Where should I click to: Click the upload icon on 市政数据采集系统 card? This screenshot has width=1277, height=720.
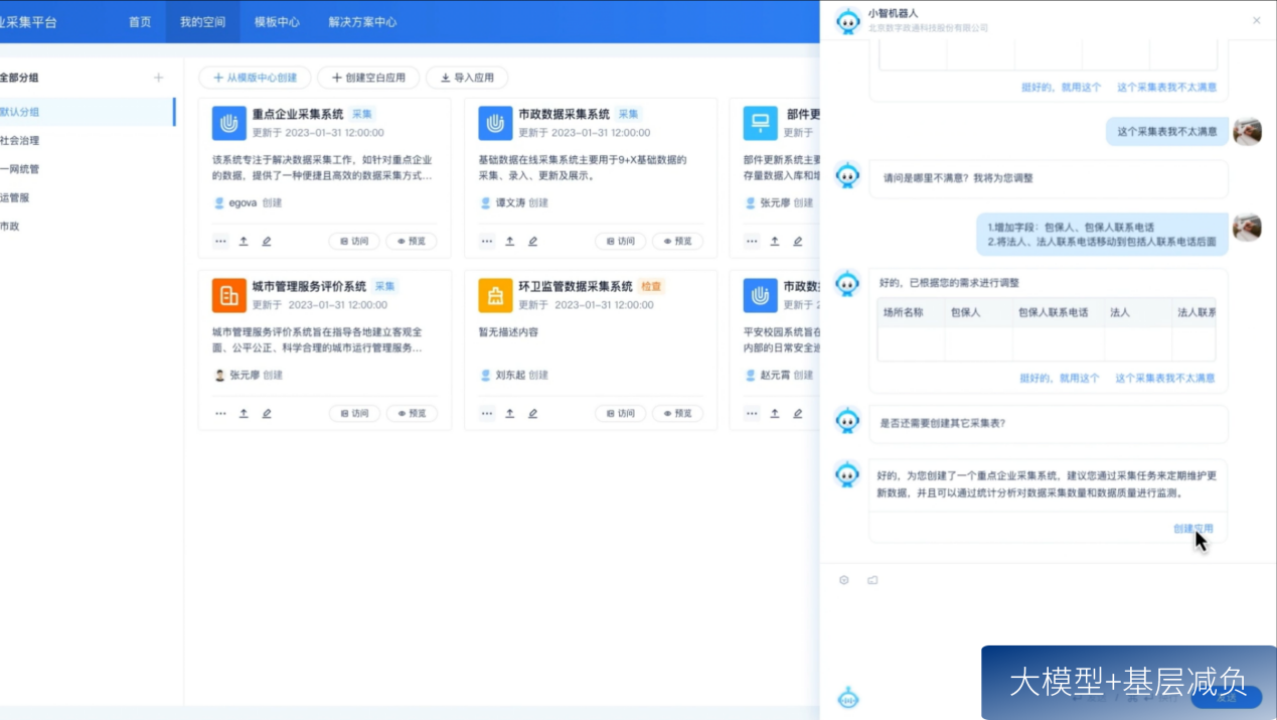click(509, 241)
